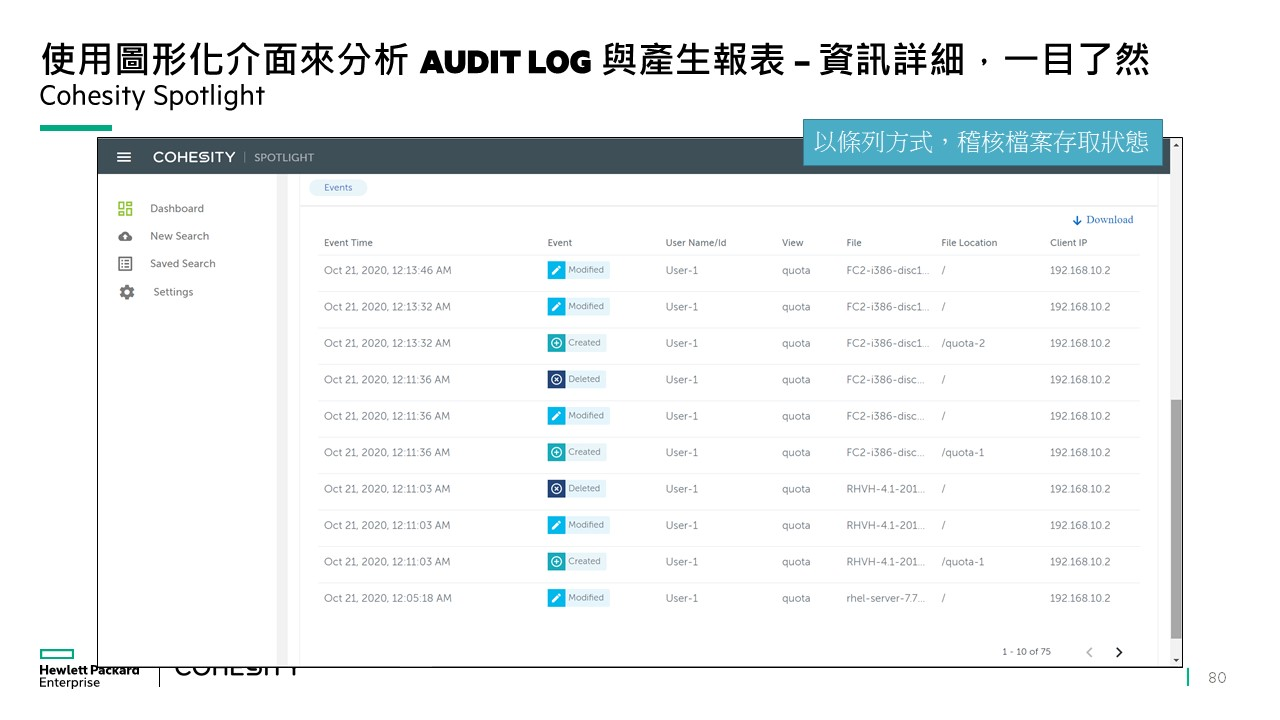Sort by Event Time column header
This screenshot has width=1280, height=720.
click(x=348, y=243)
